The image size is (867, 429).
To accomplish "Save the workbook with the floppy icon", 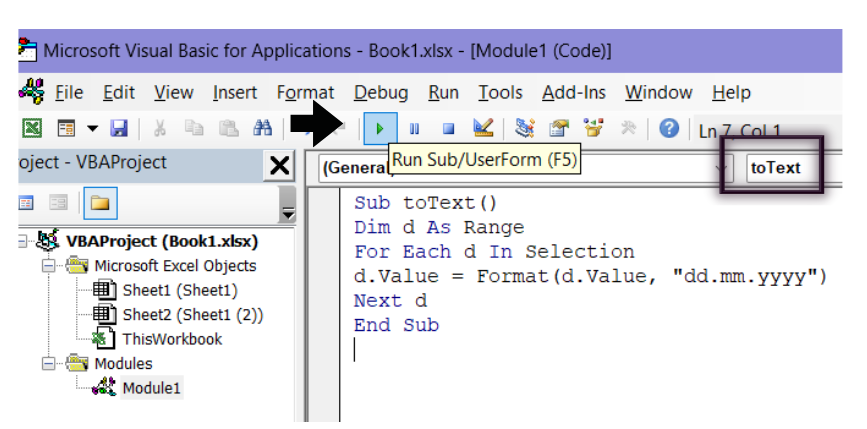I will [x=119, y=129].
